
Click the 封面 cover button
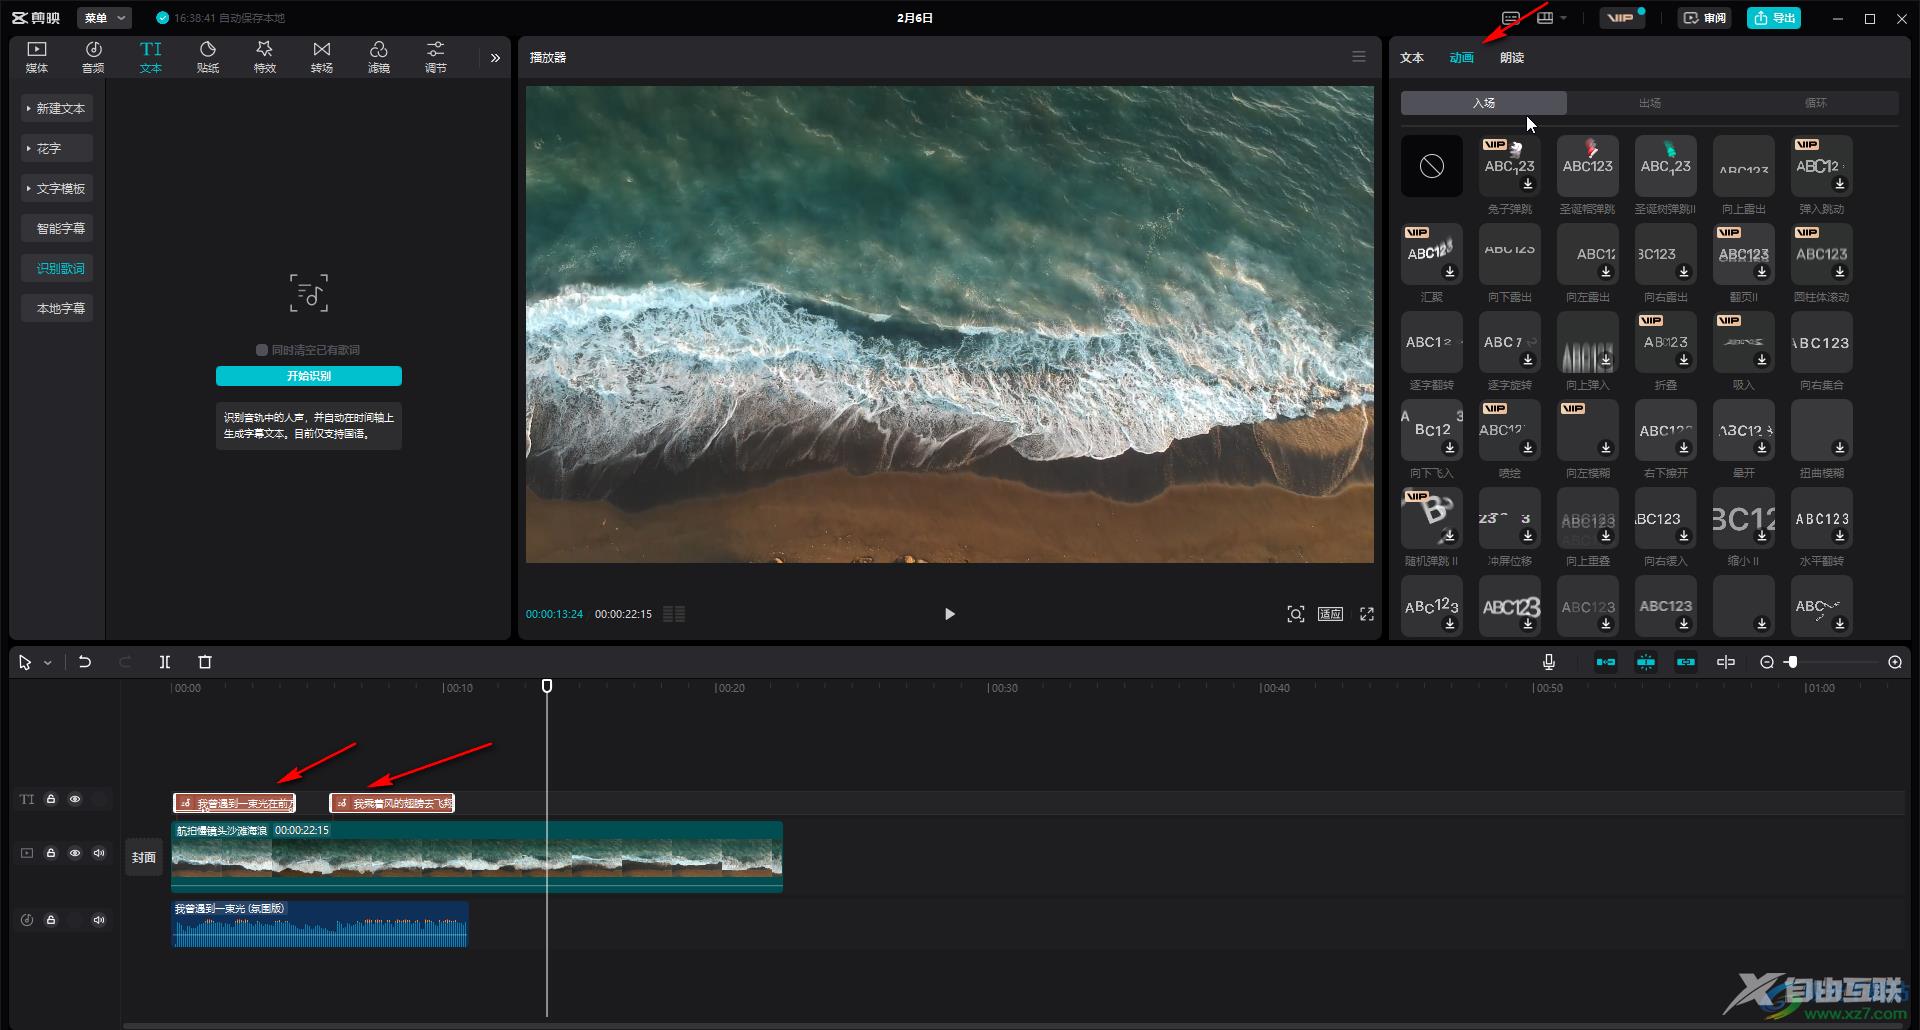point(144,857)
